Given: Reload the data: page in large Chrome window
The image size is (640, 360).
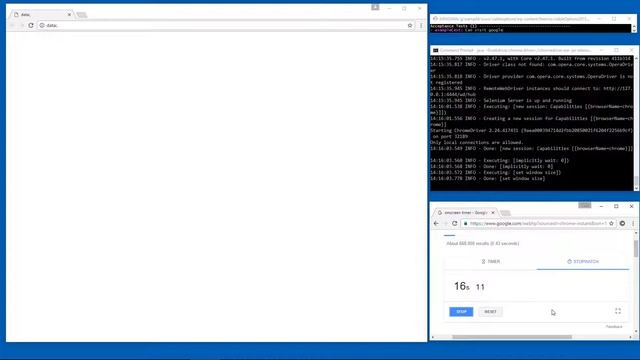Looking at the screenshot, I should point(31,25).
